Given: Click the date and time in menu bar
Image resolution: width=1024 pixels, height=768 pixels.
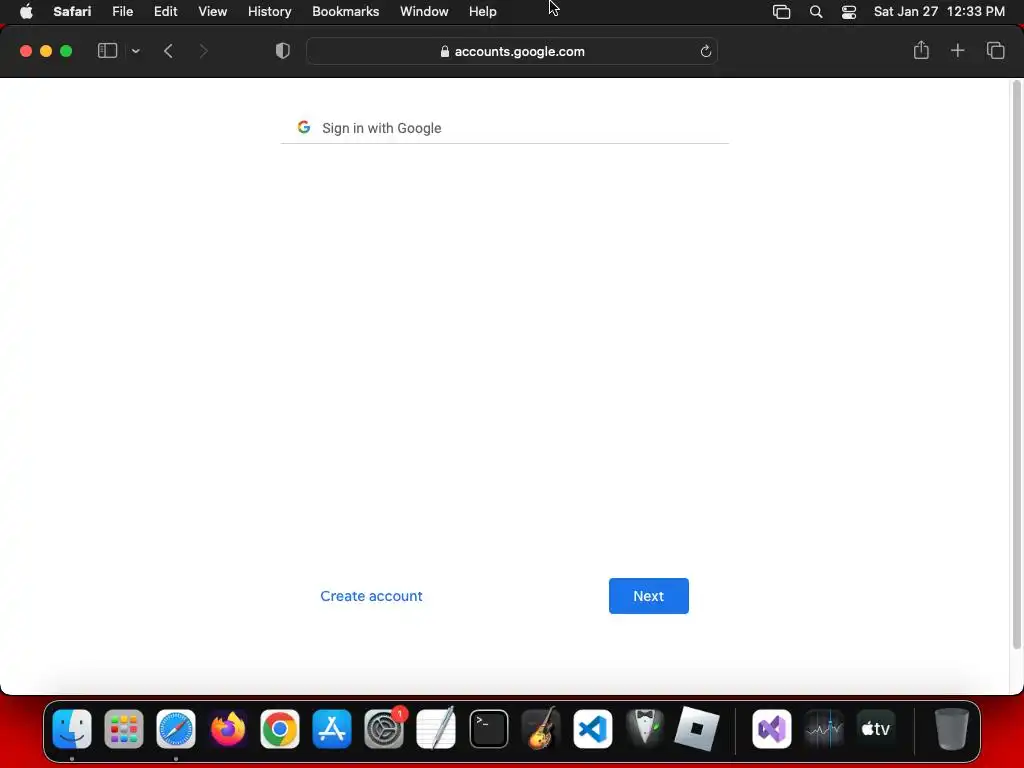Looking at the screenshot, I should pos(939,11).
